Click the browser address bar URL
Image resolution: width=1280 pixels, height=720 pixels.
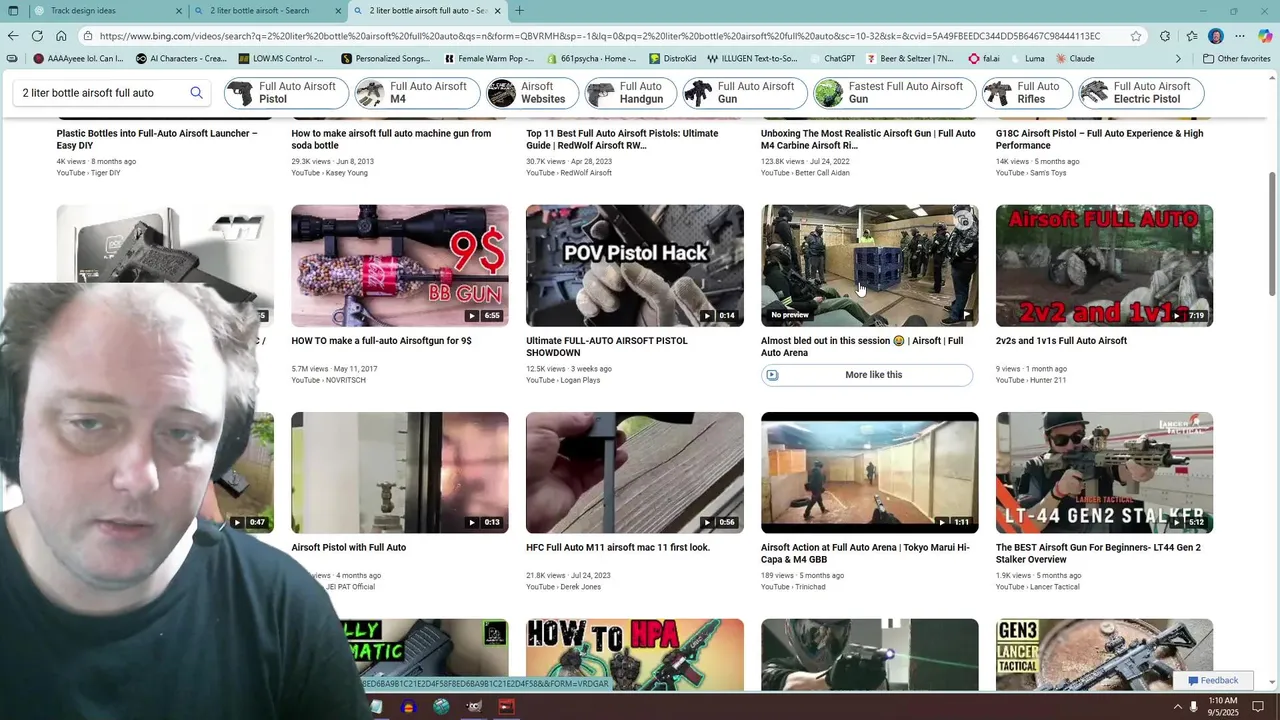[600, 36]
